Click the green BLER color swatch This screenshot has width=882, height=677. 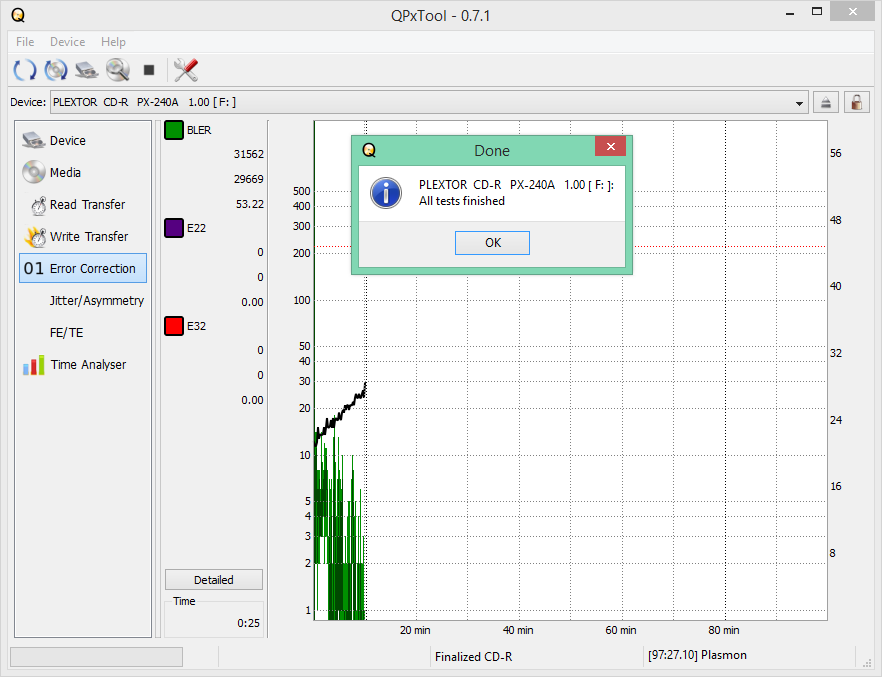[174, 130]
